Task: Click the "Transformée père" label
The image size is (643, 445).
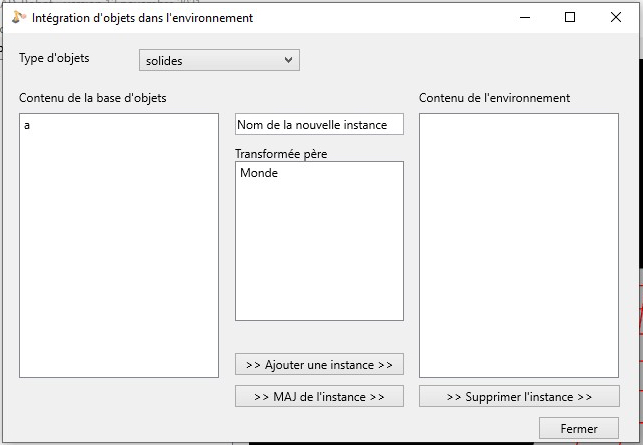Action: coord(281,154)
